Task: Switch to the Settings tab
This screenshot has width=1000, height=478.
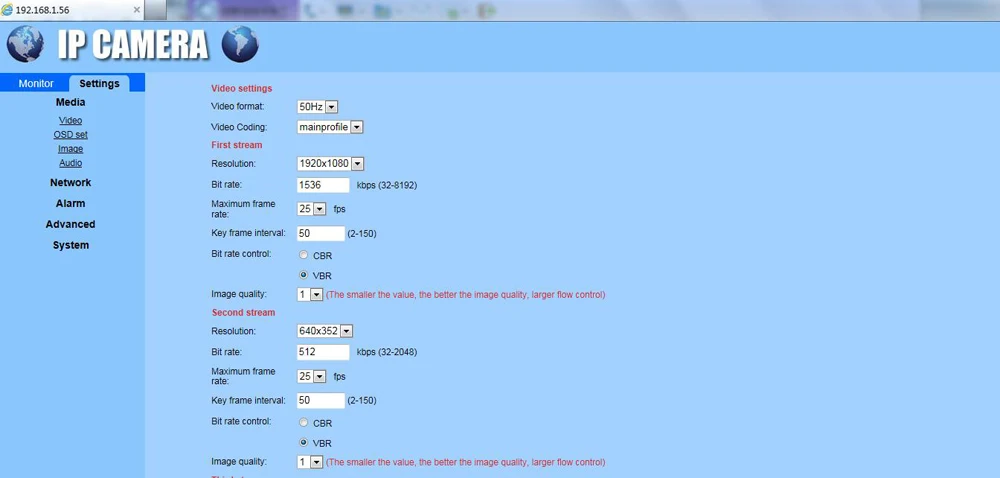Action: pos(99,83)
